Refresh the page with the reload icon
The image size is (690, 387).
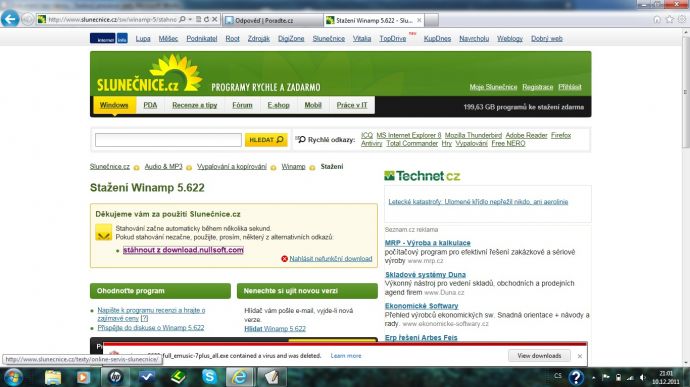(x=206, y=19)
